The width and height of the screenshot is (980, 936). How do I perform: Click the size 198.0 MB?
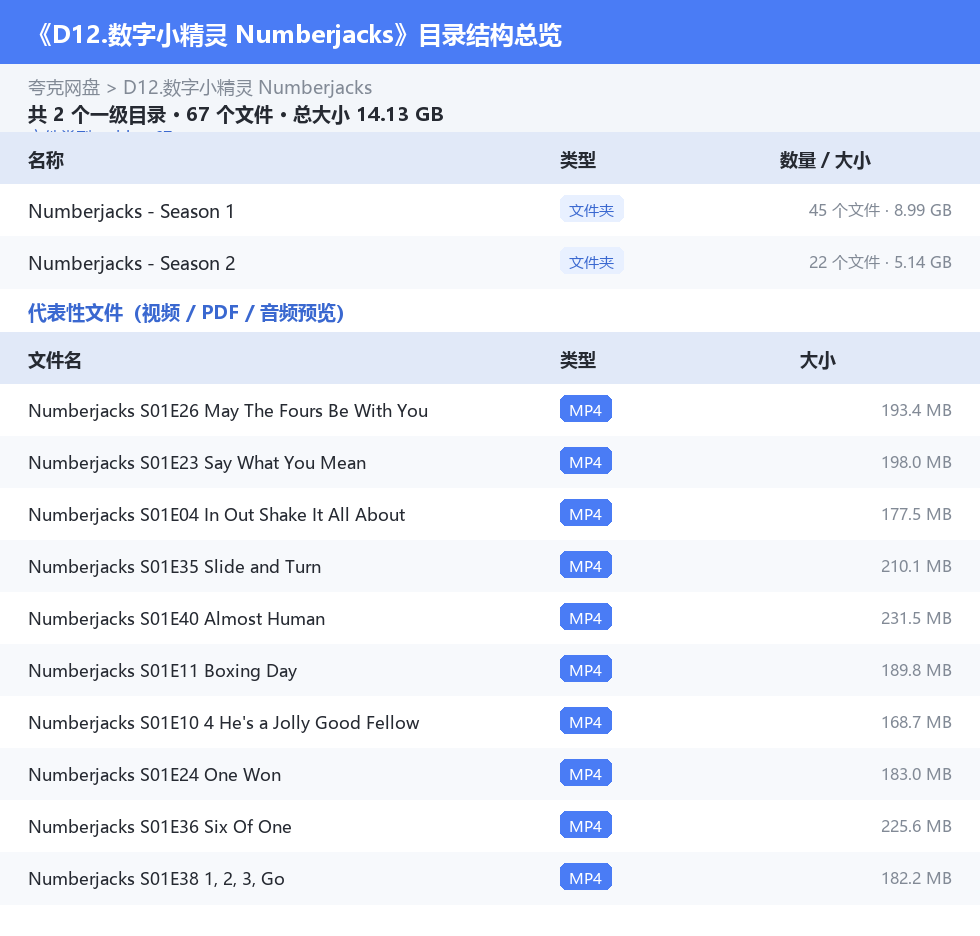click(916, 462)
